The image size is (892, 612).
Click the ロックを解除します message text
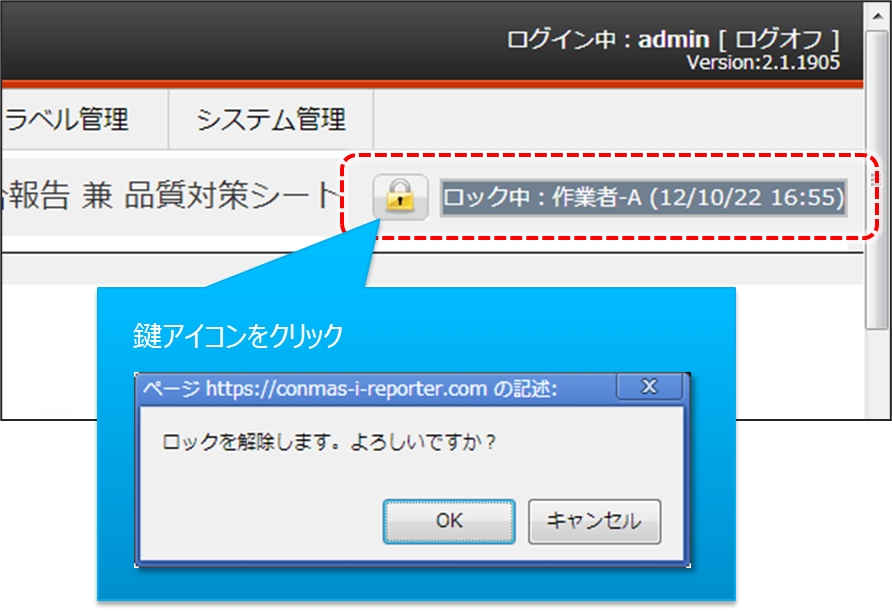click(x=329, y=442)
